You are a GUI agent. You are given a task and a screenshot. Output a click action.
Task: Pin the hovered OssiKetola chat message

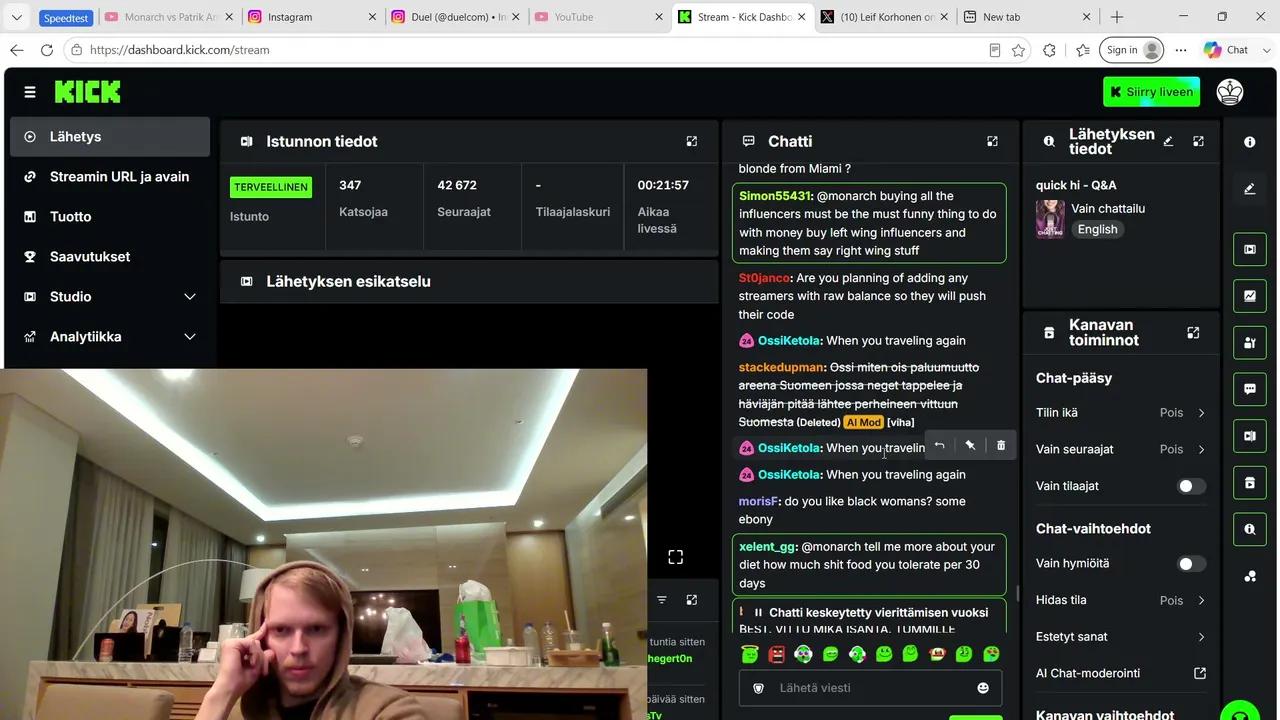pyautogui.click(x=970, y=446)
